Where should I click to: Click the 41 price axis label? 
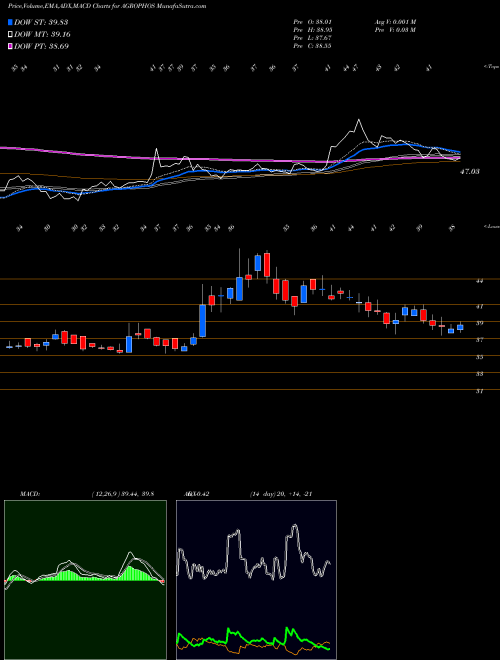point(480,307)
